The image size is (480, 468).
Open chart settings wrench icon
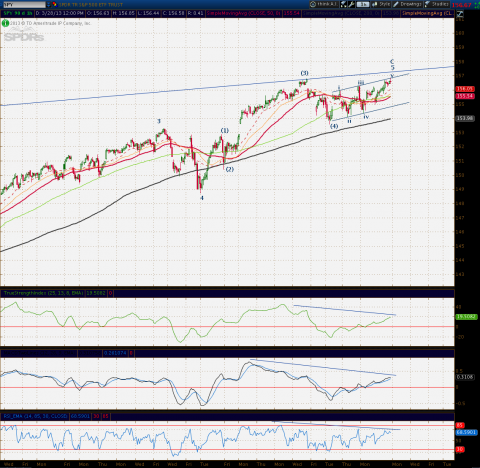(x=352, y=5)
